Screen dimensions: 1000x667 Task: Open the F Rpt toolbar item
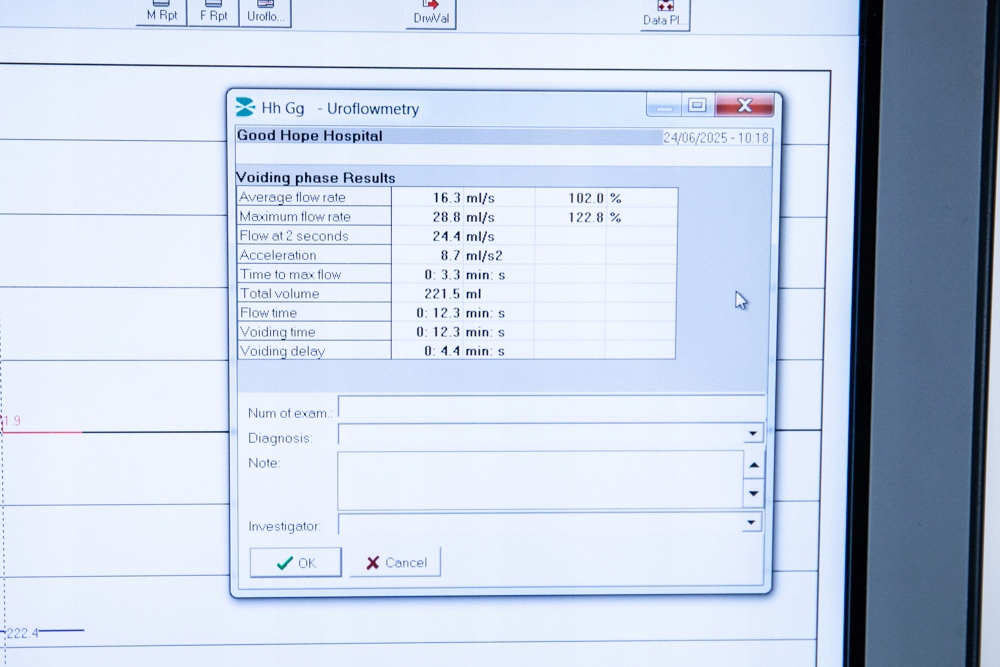tap(213, 12)
